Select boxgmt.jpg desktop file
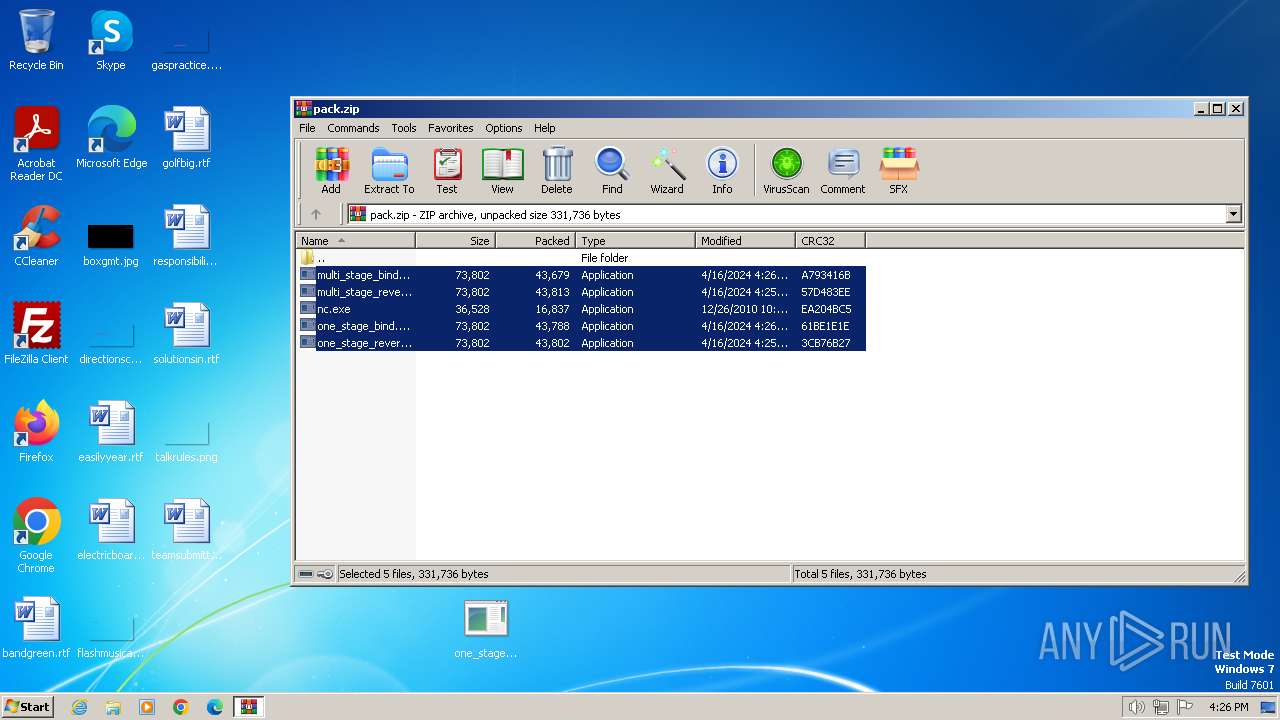 [x=111, y=243]
